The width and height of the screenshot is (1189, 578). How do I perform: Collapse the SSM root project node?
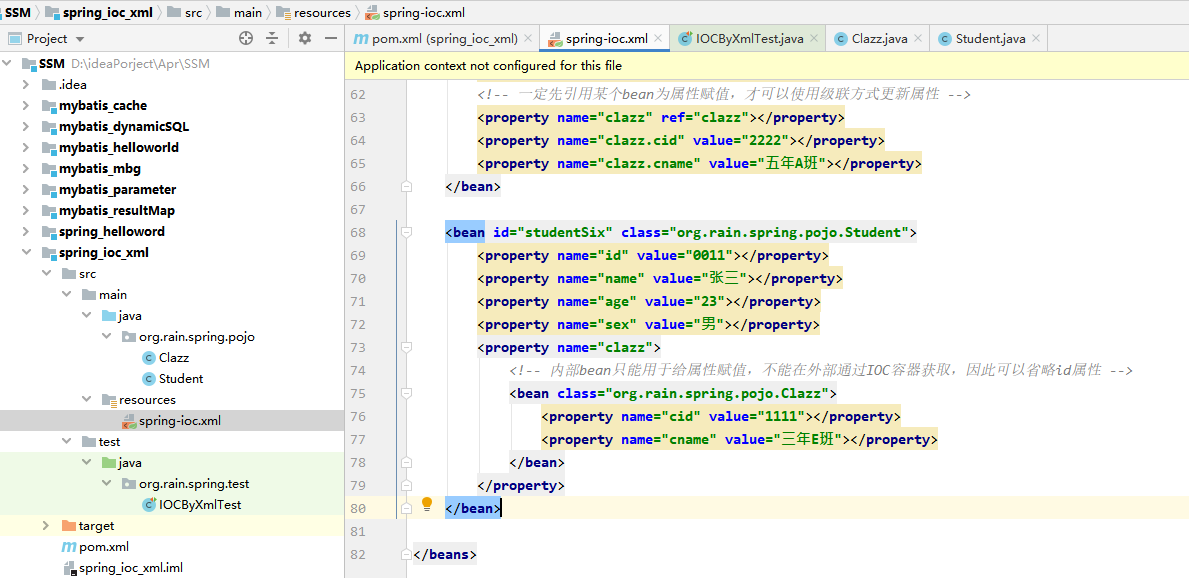click(8, 64)
